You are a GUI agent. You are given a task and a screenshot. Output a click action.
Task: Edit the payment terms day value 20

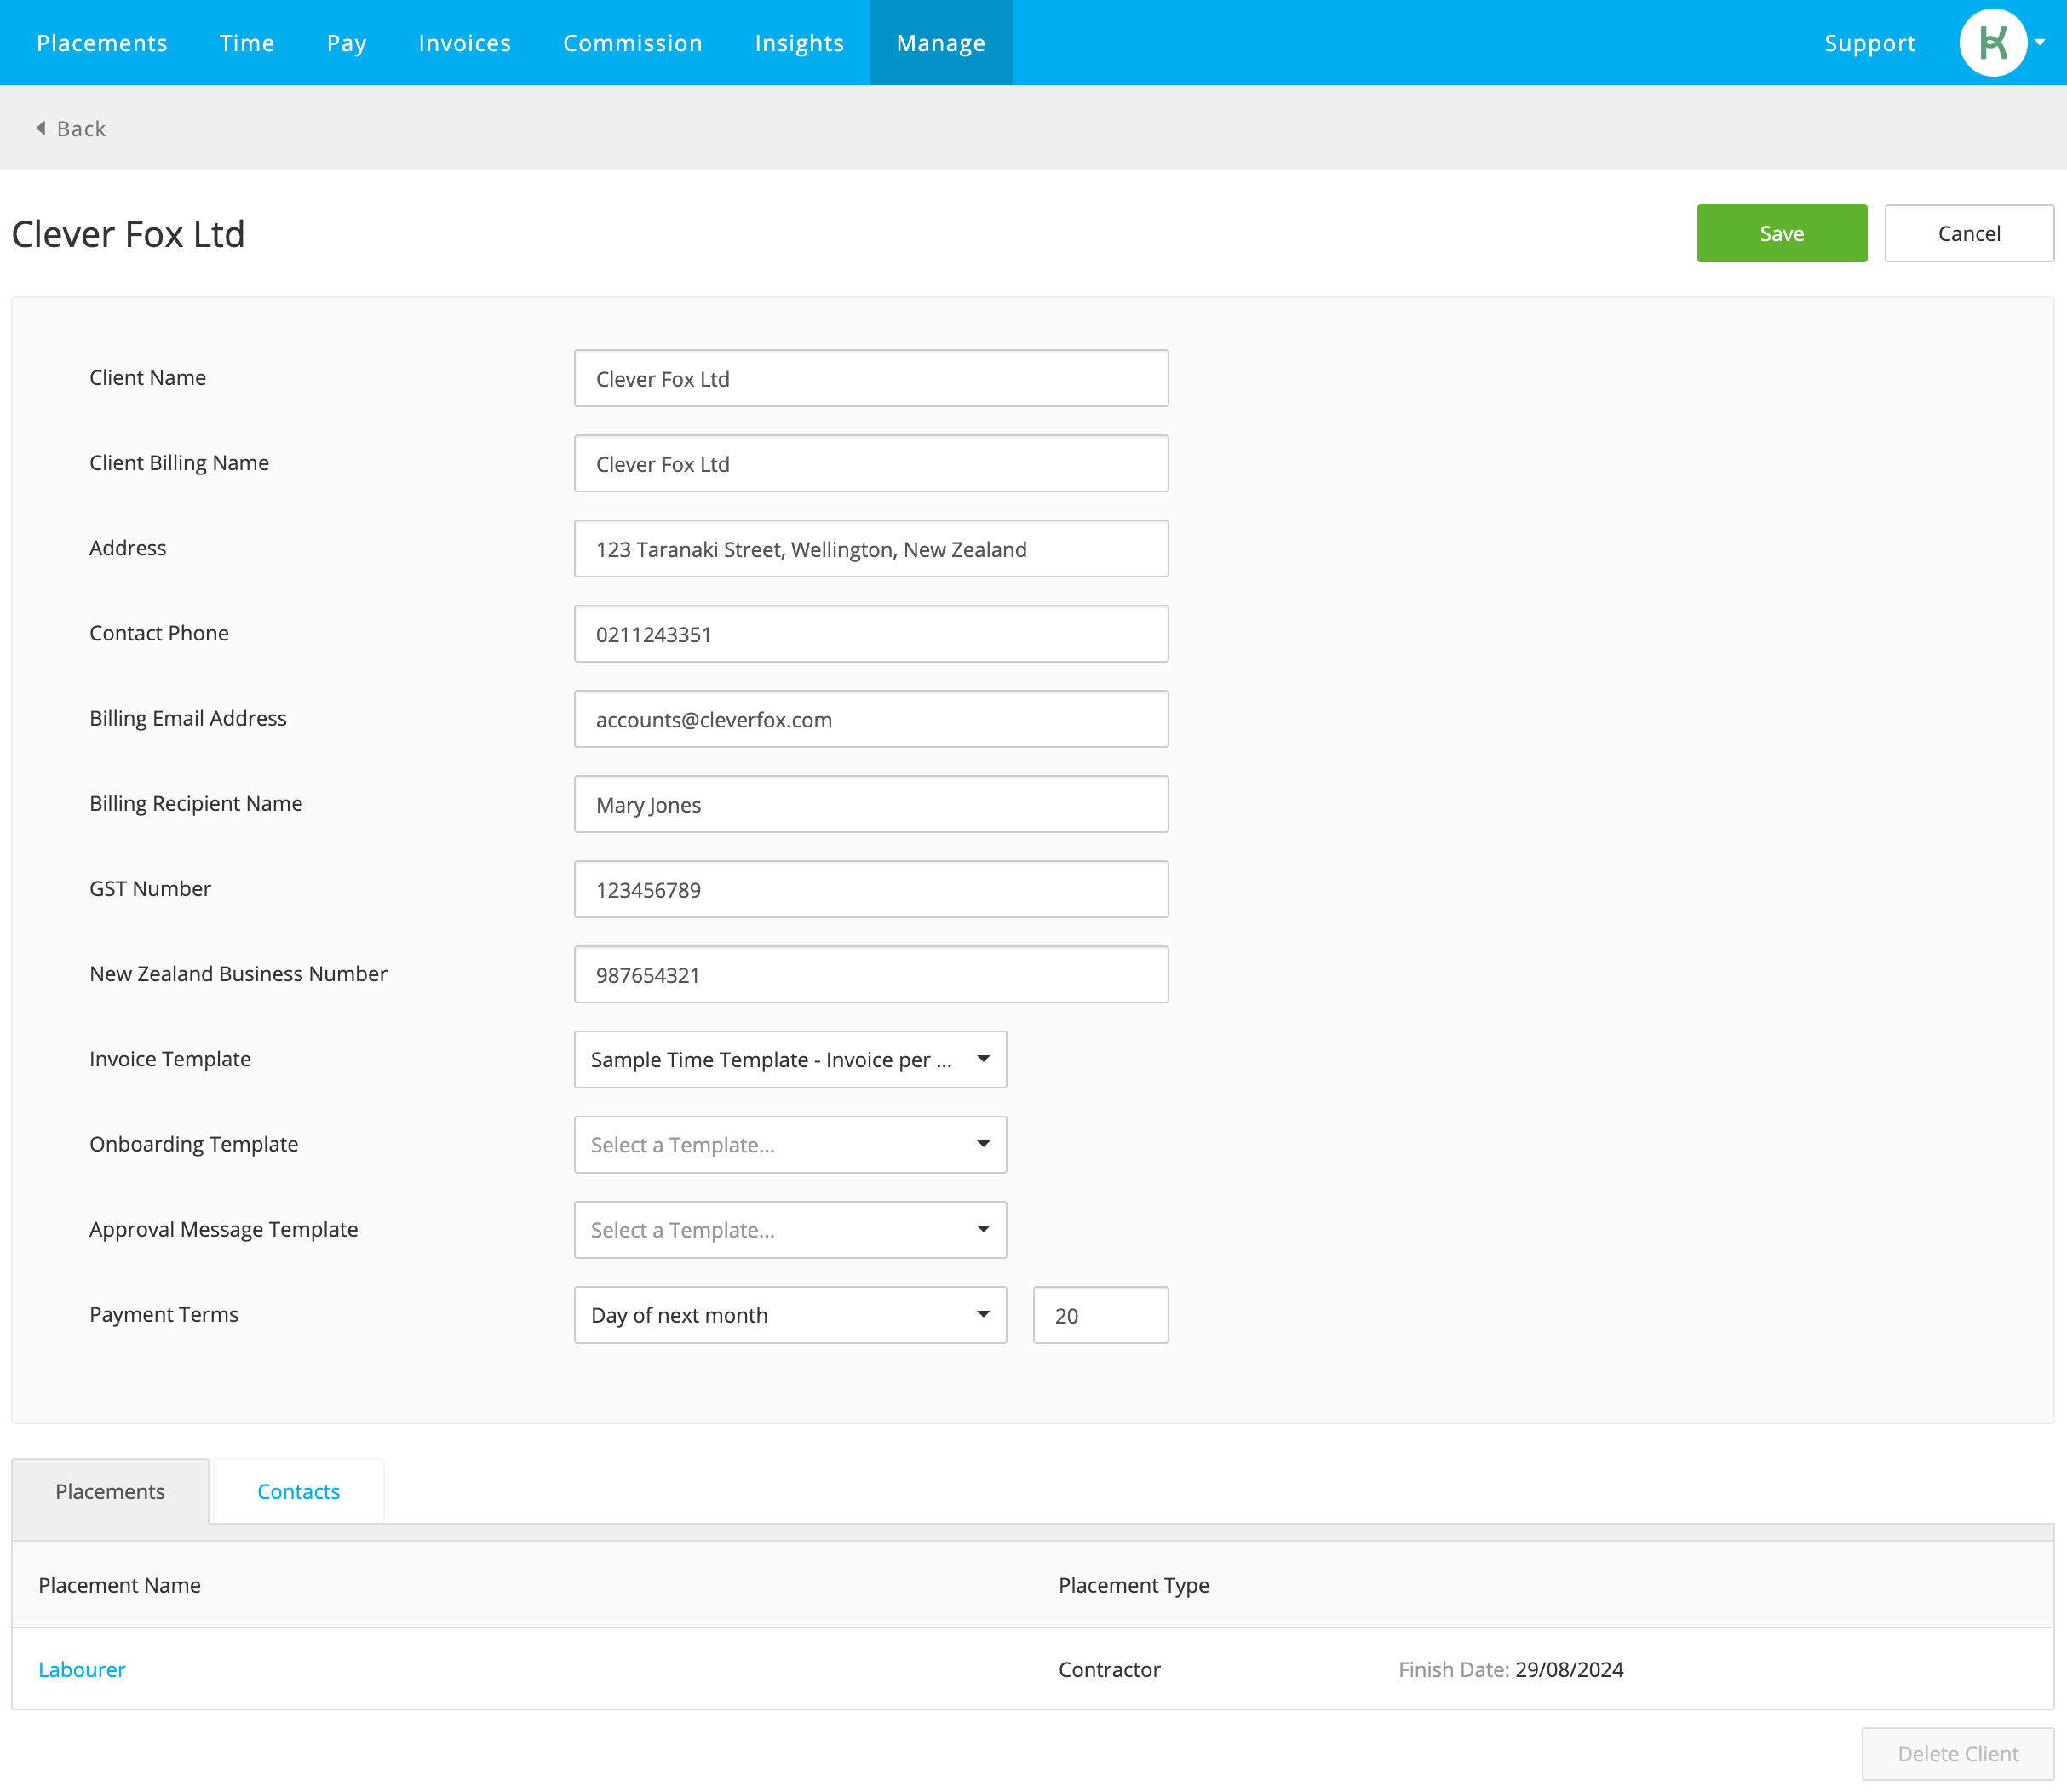[1100, 1315]
